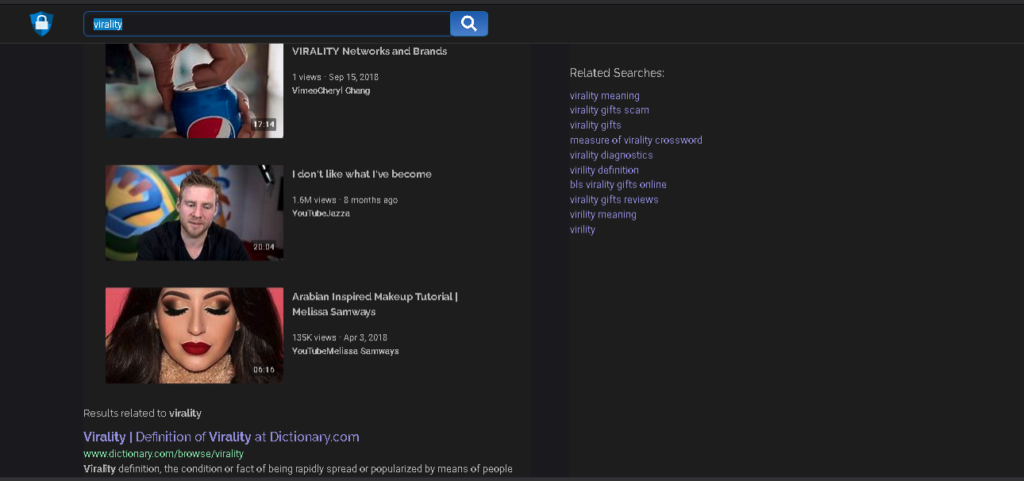
Task: Click '1 views · Sep 15, 2018' text
Action: [x=335, y=77]
